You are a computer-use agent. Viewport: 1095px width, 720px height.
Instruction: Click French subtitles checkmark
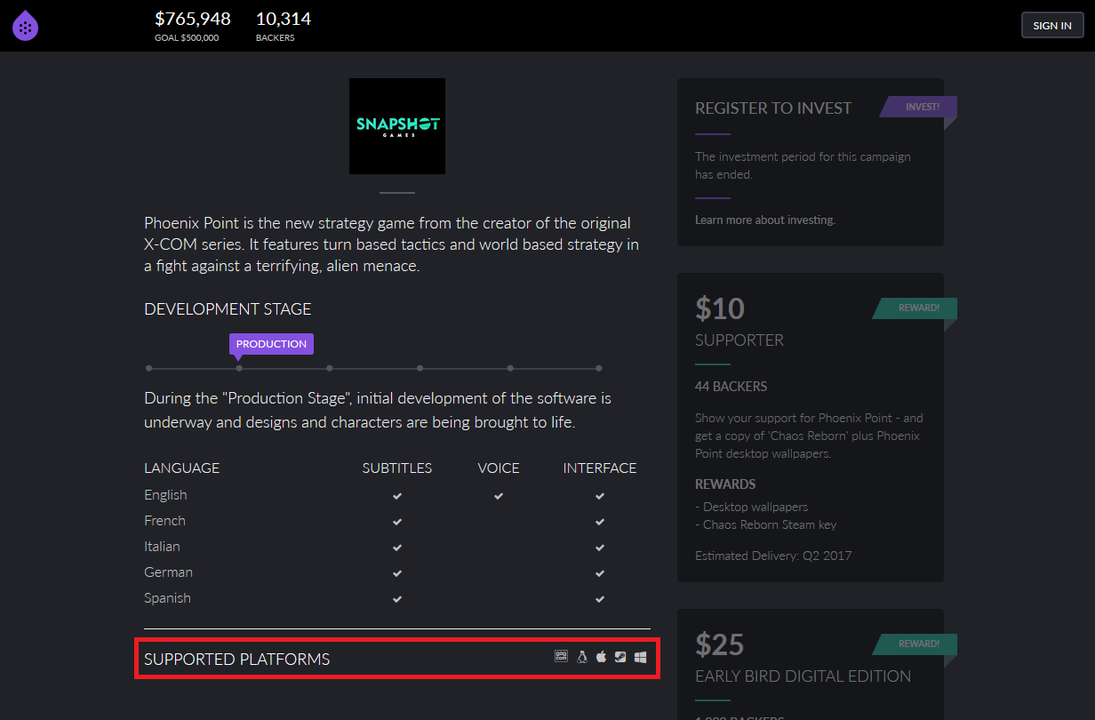[x=397, y=522]
